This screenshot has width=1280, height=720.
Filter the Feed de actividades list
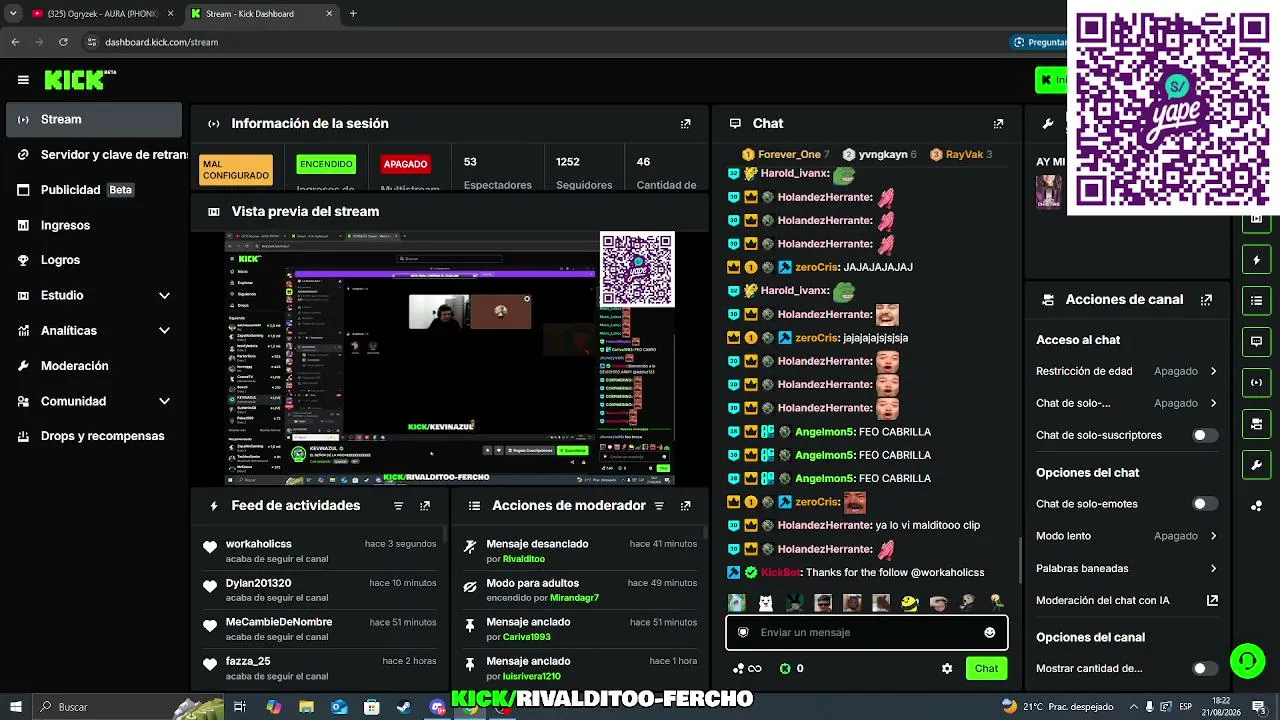[x=398, y=506]
